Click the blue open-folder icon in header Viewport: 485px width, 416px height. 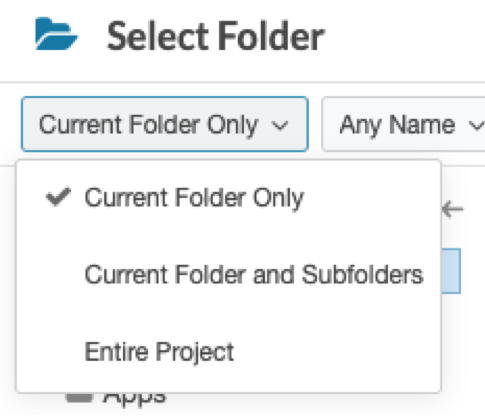(x=57, y=34)
